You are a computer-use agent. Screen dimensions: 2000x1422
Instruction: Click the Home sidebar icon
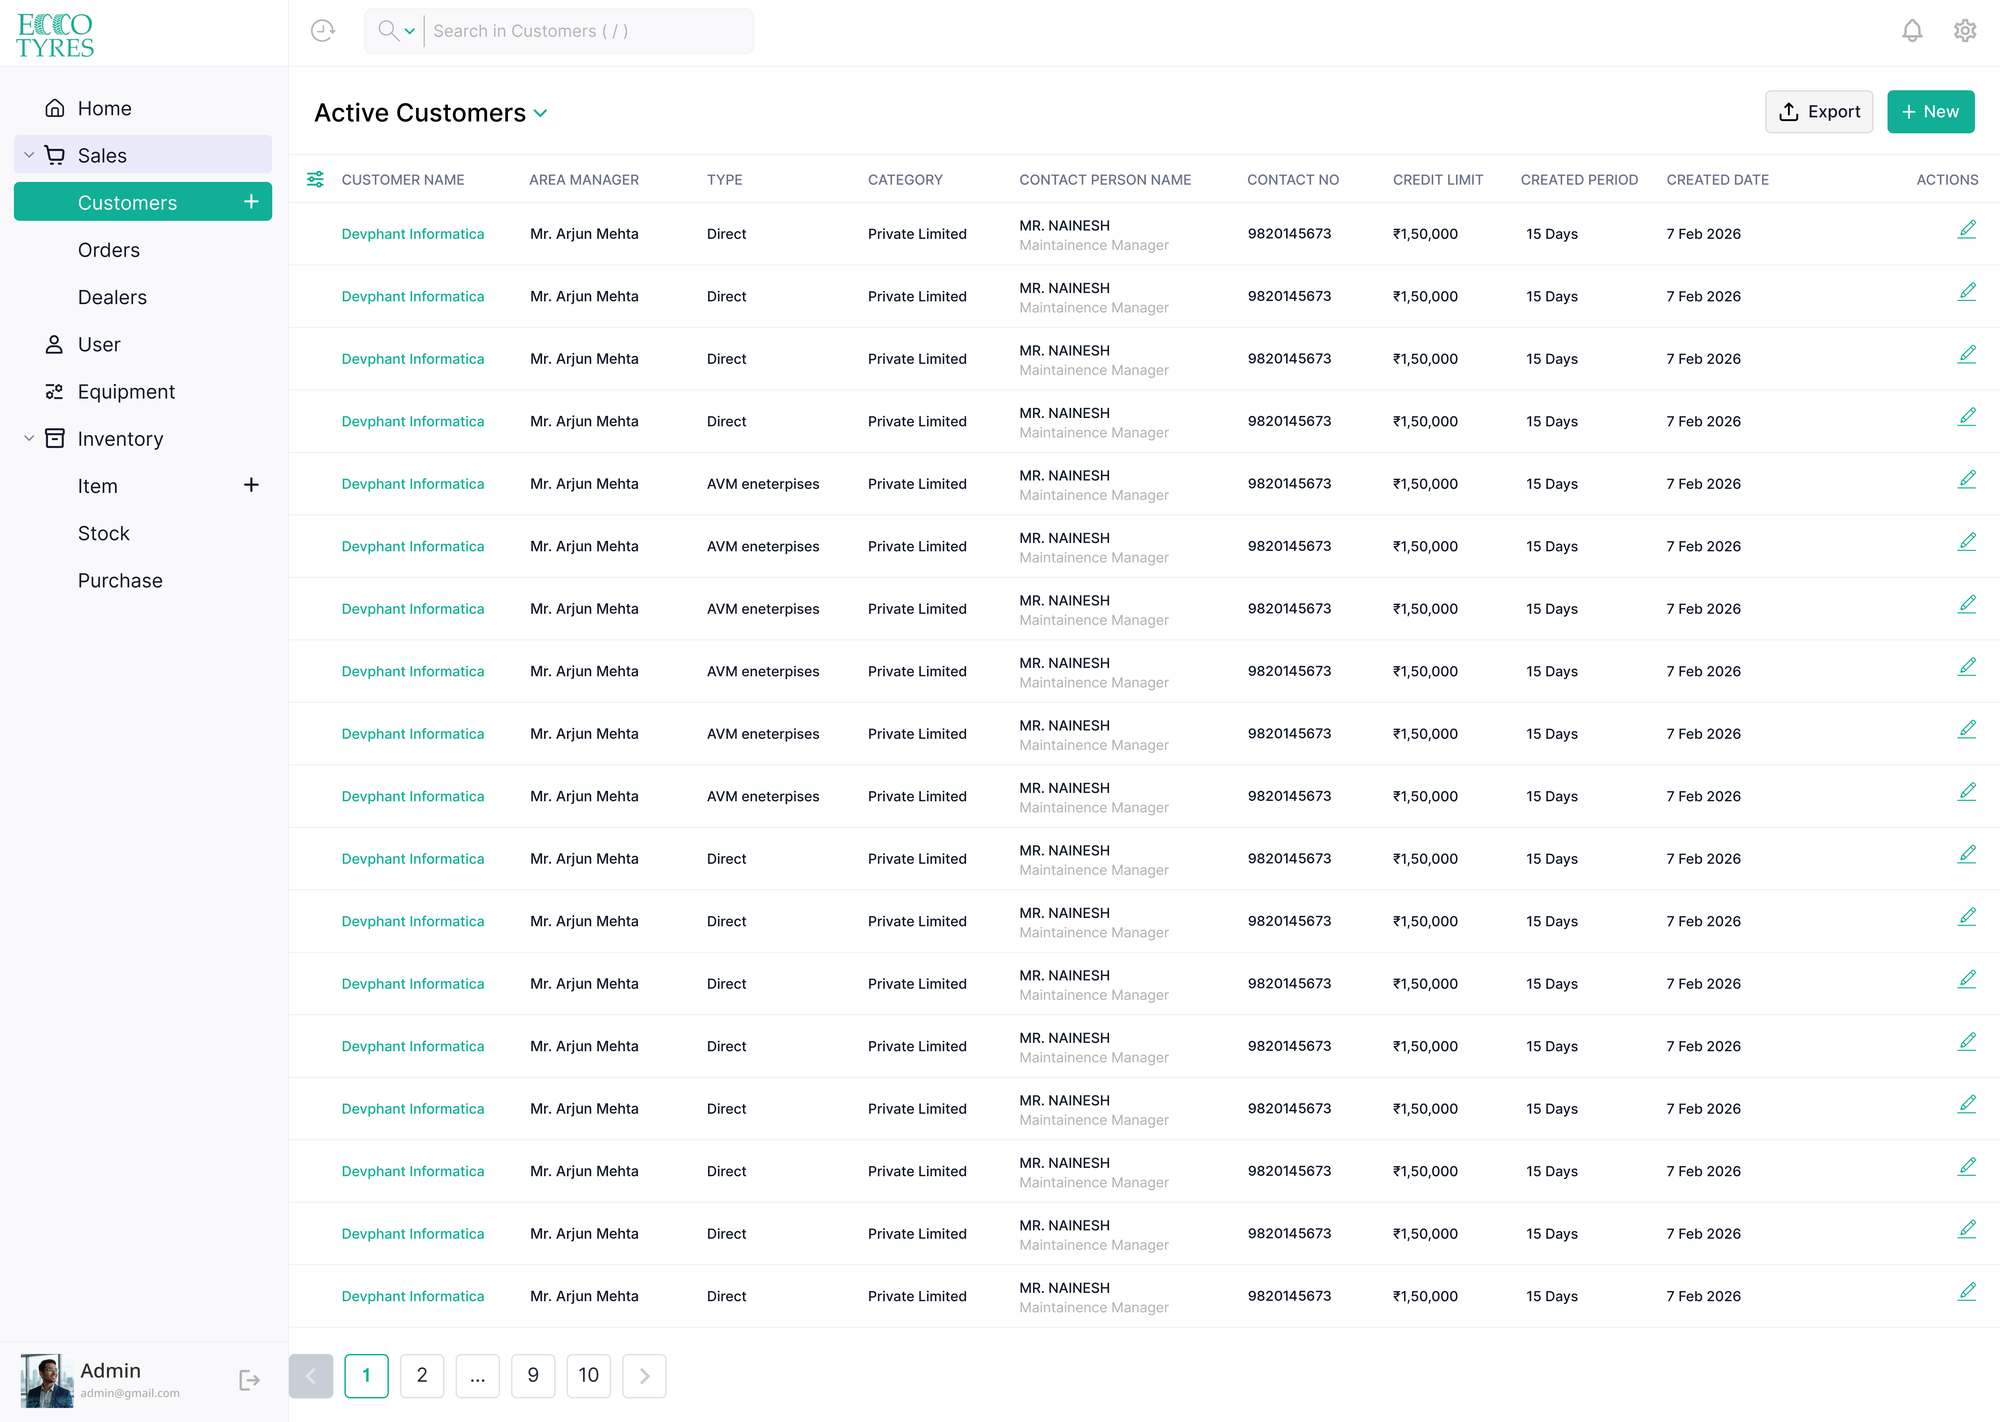click(x=55, y=108)
